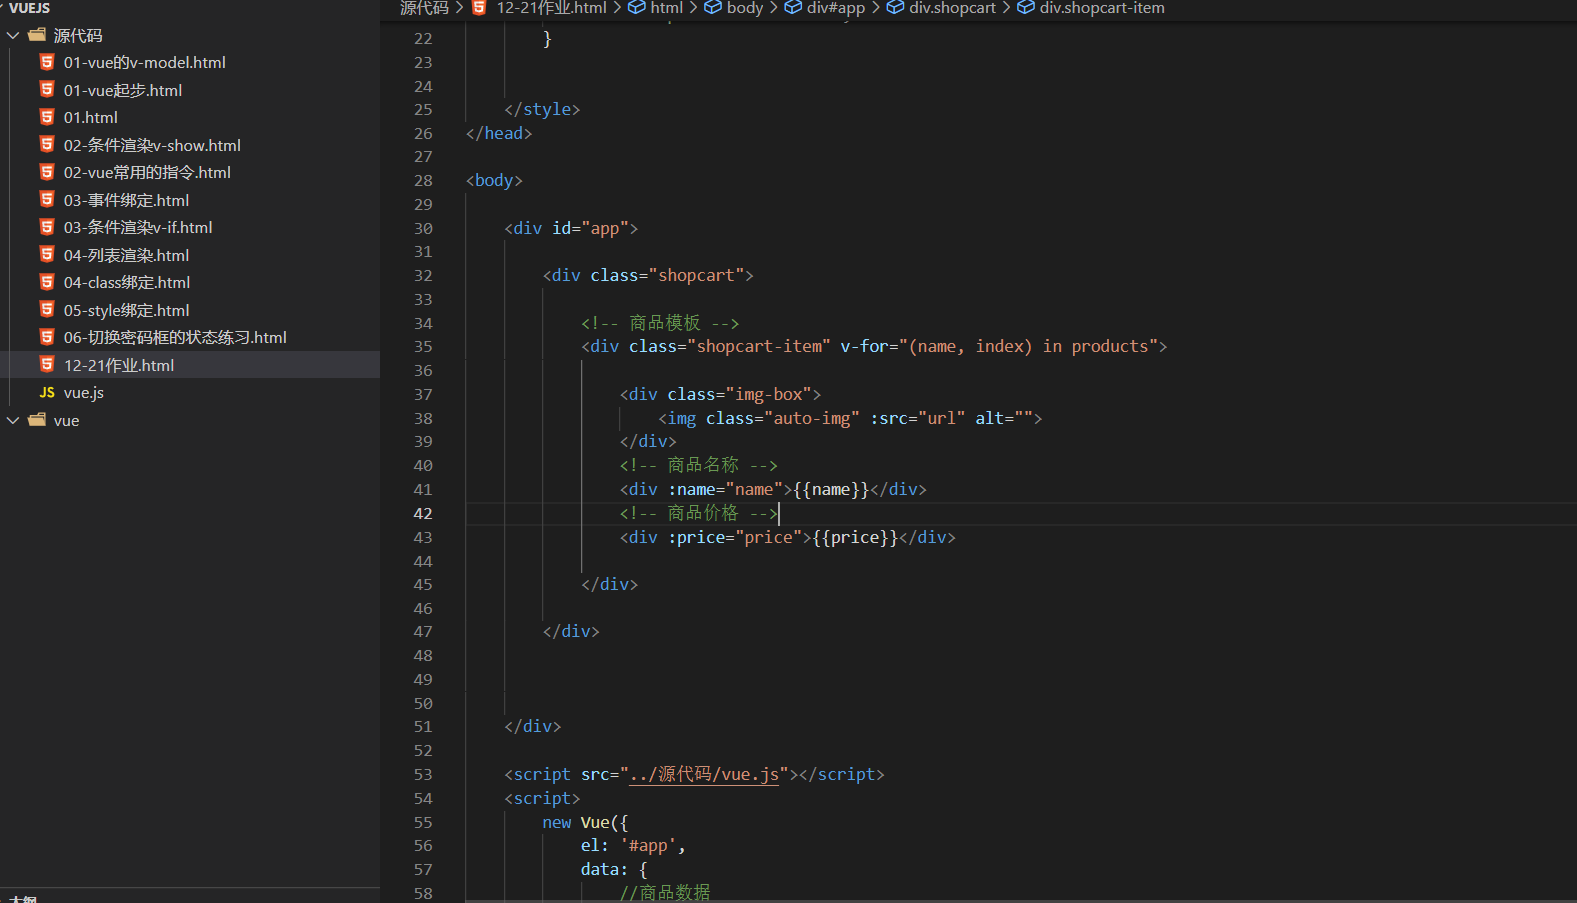The height and width of the screenshot is (903, 1577).
Task: Click symbol icon before breadcrumb div.shopcart
Action: tap(895, 7)
